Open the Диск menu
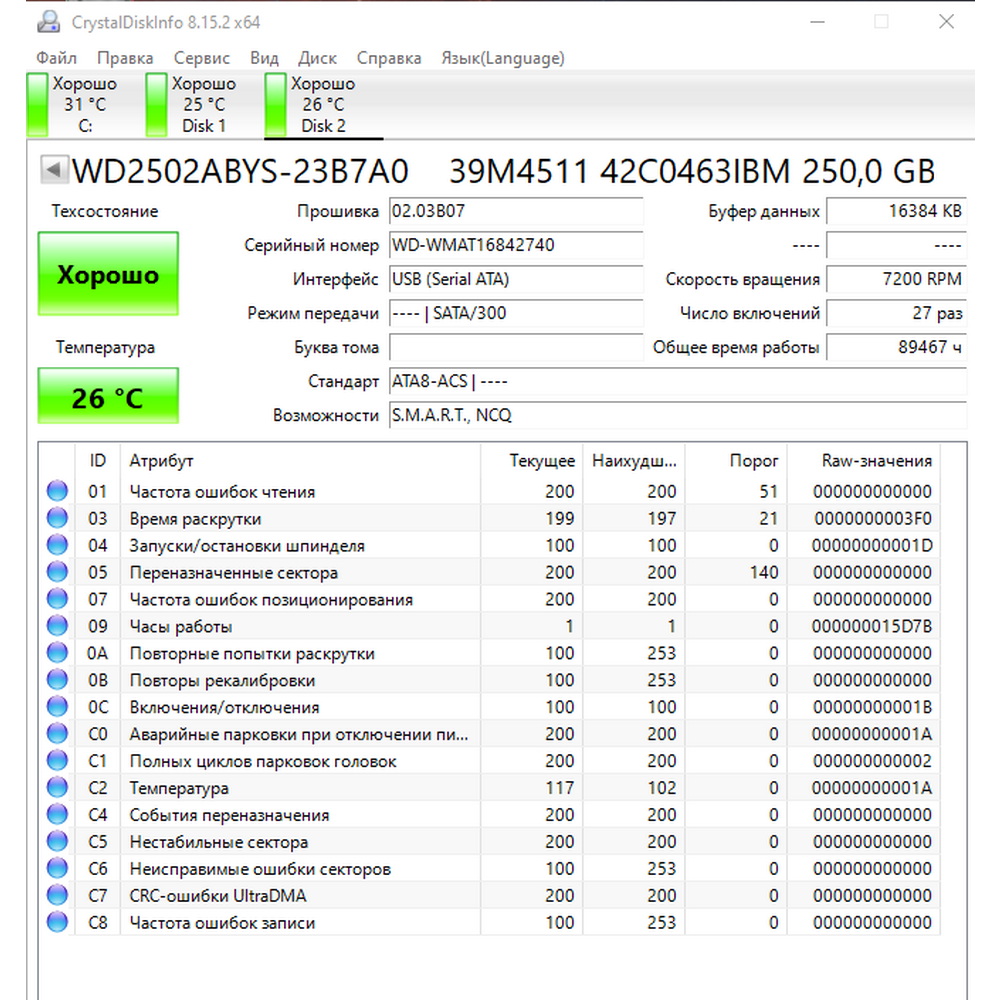 click(317, 58)
